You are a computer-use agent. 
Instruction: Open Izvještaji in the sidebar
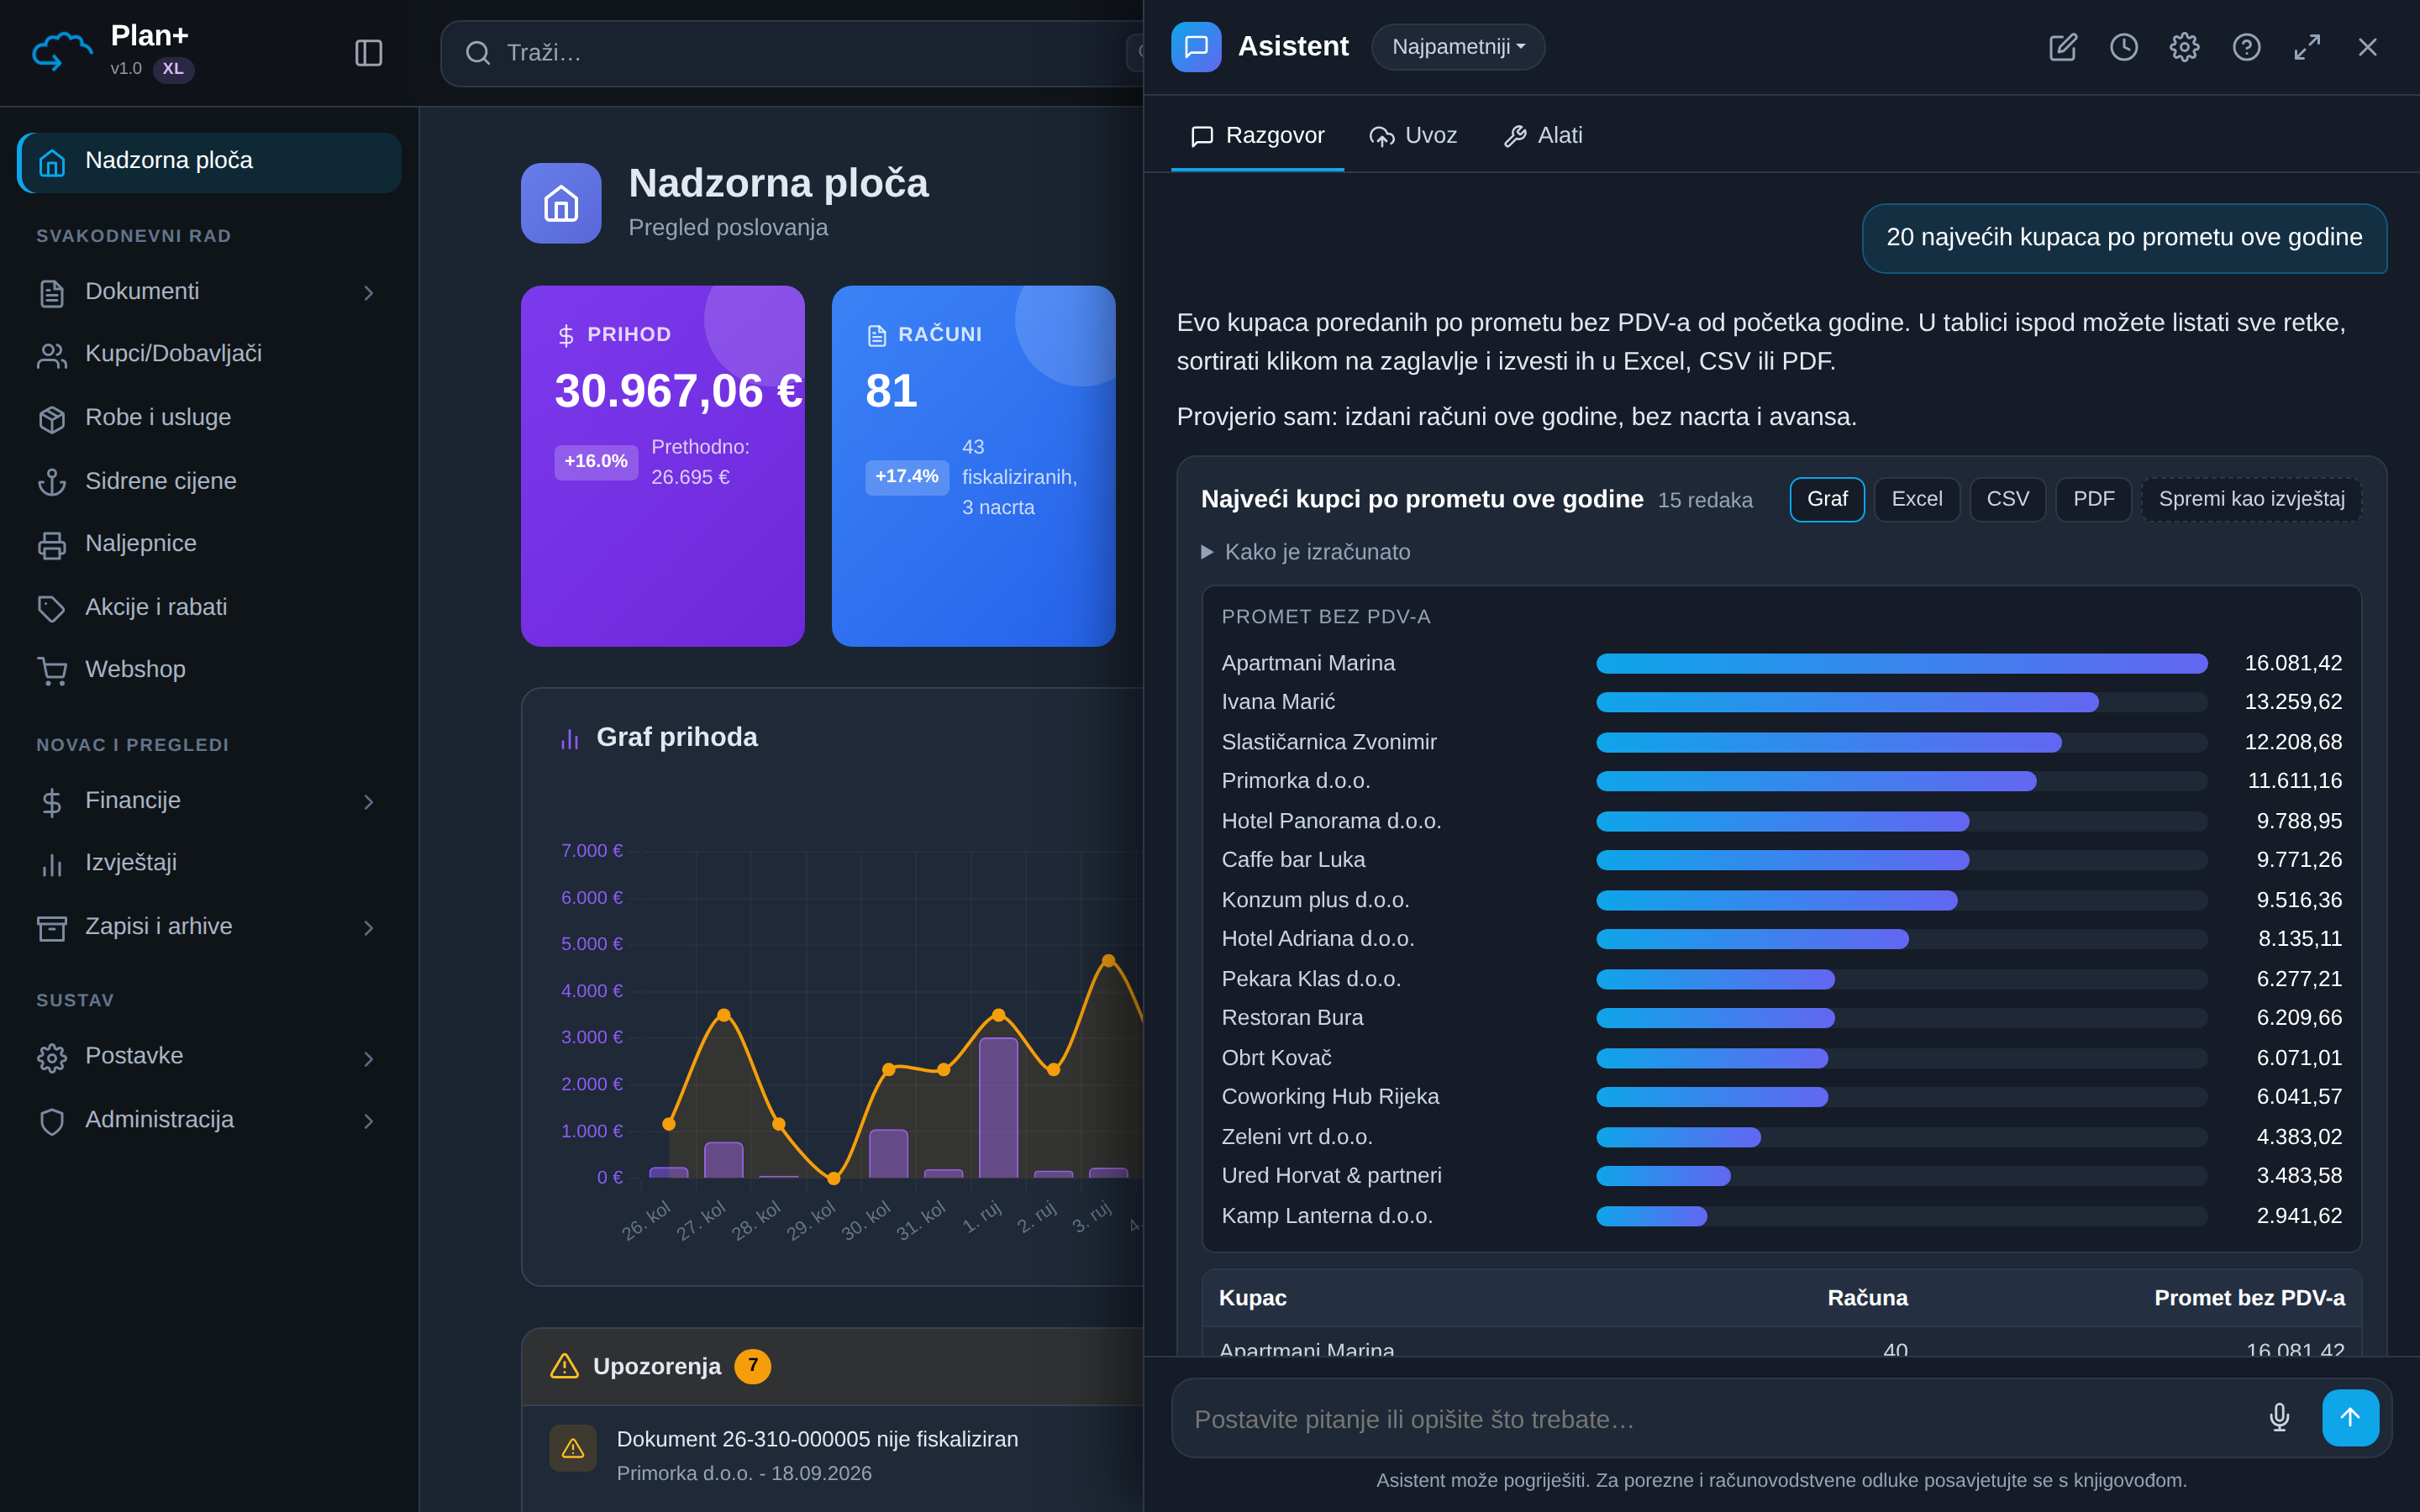[x=209, y=863]
